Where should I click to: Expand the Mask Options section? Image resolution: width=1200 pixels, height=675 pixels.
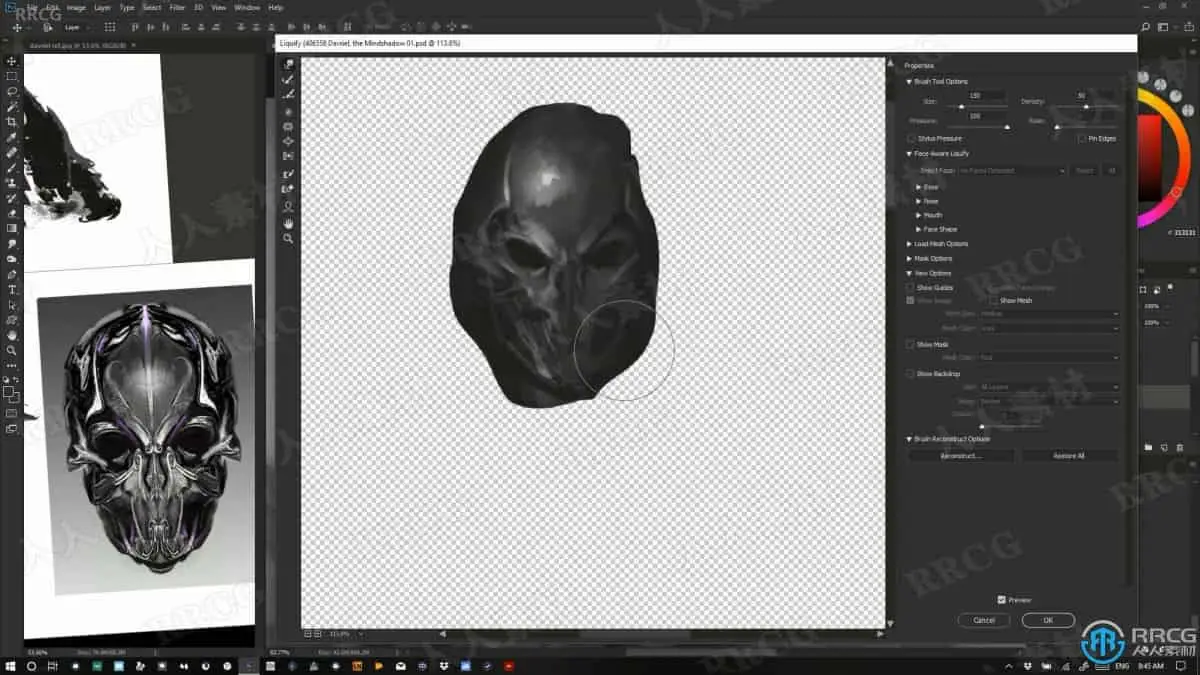909,259
